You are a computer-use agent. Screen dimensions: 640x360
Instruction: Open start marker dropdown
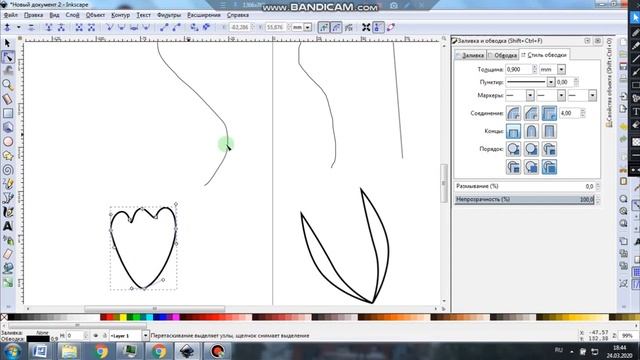530,96
